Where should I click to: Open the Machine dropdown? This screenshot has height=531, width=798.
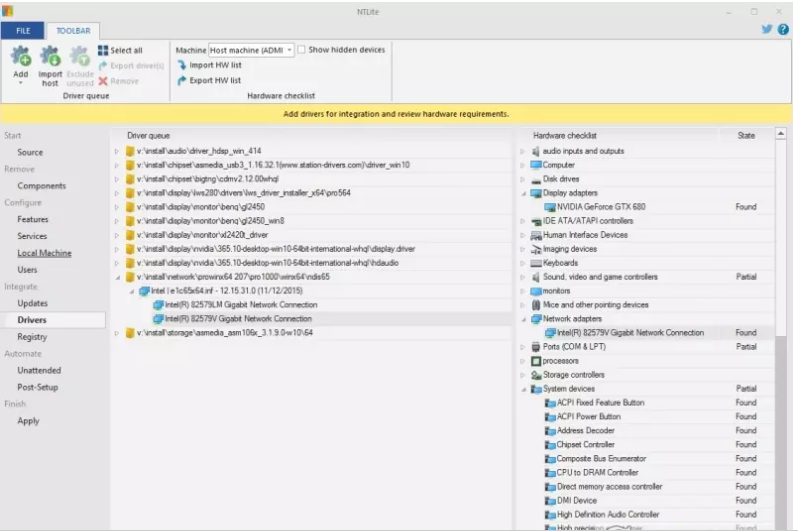click(251, 50)
